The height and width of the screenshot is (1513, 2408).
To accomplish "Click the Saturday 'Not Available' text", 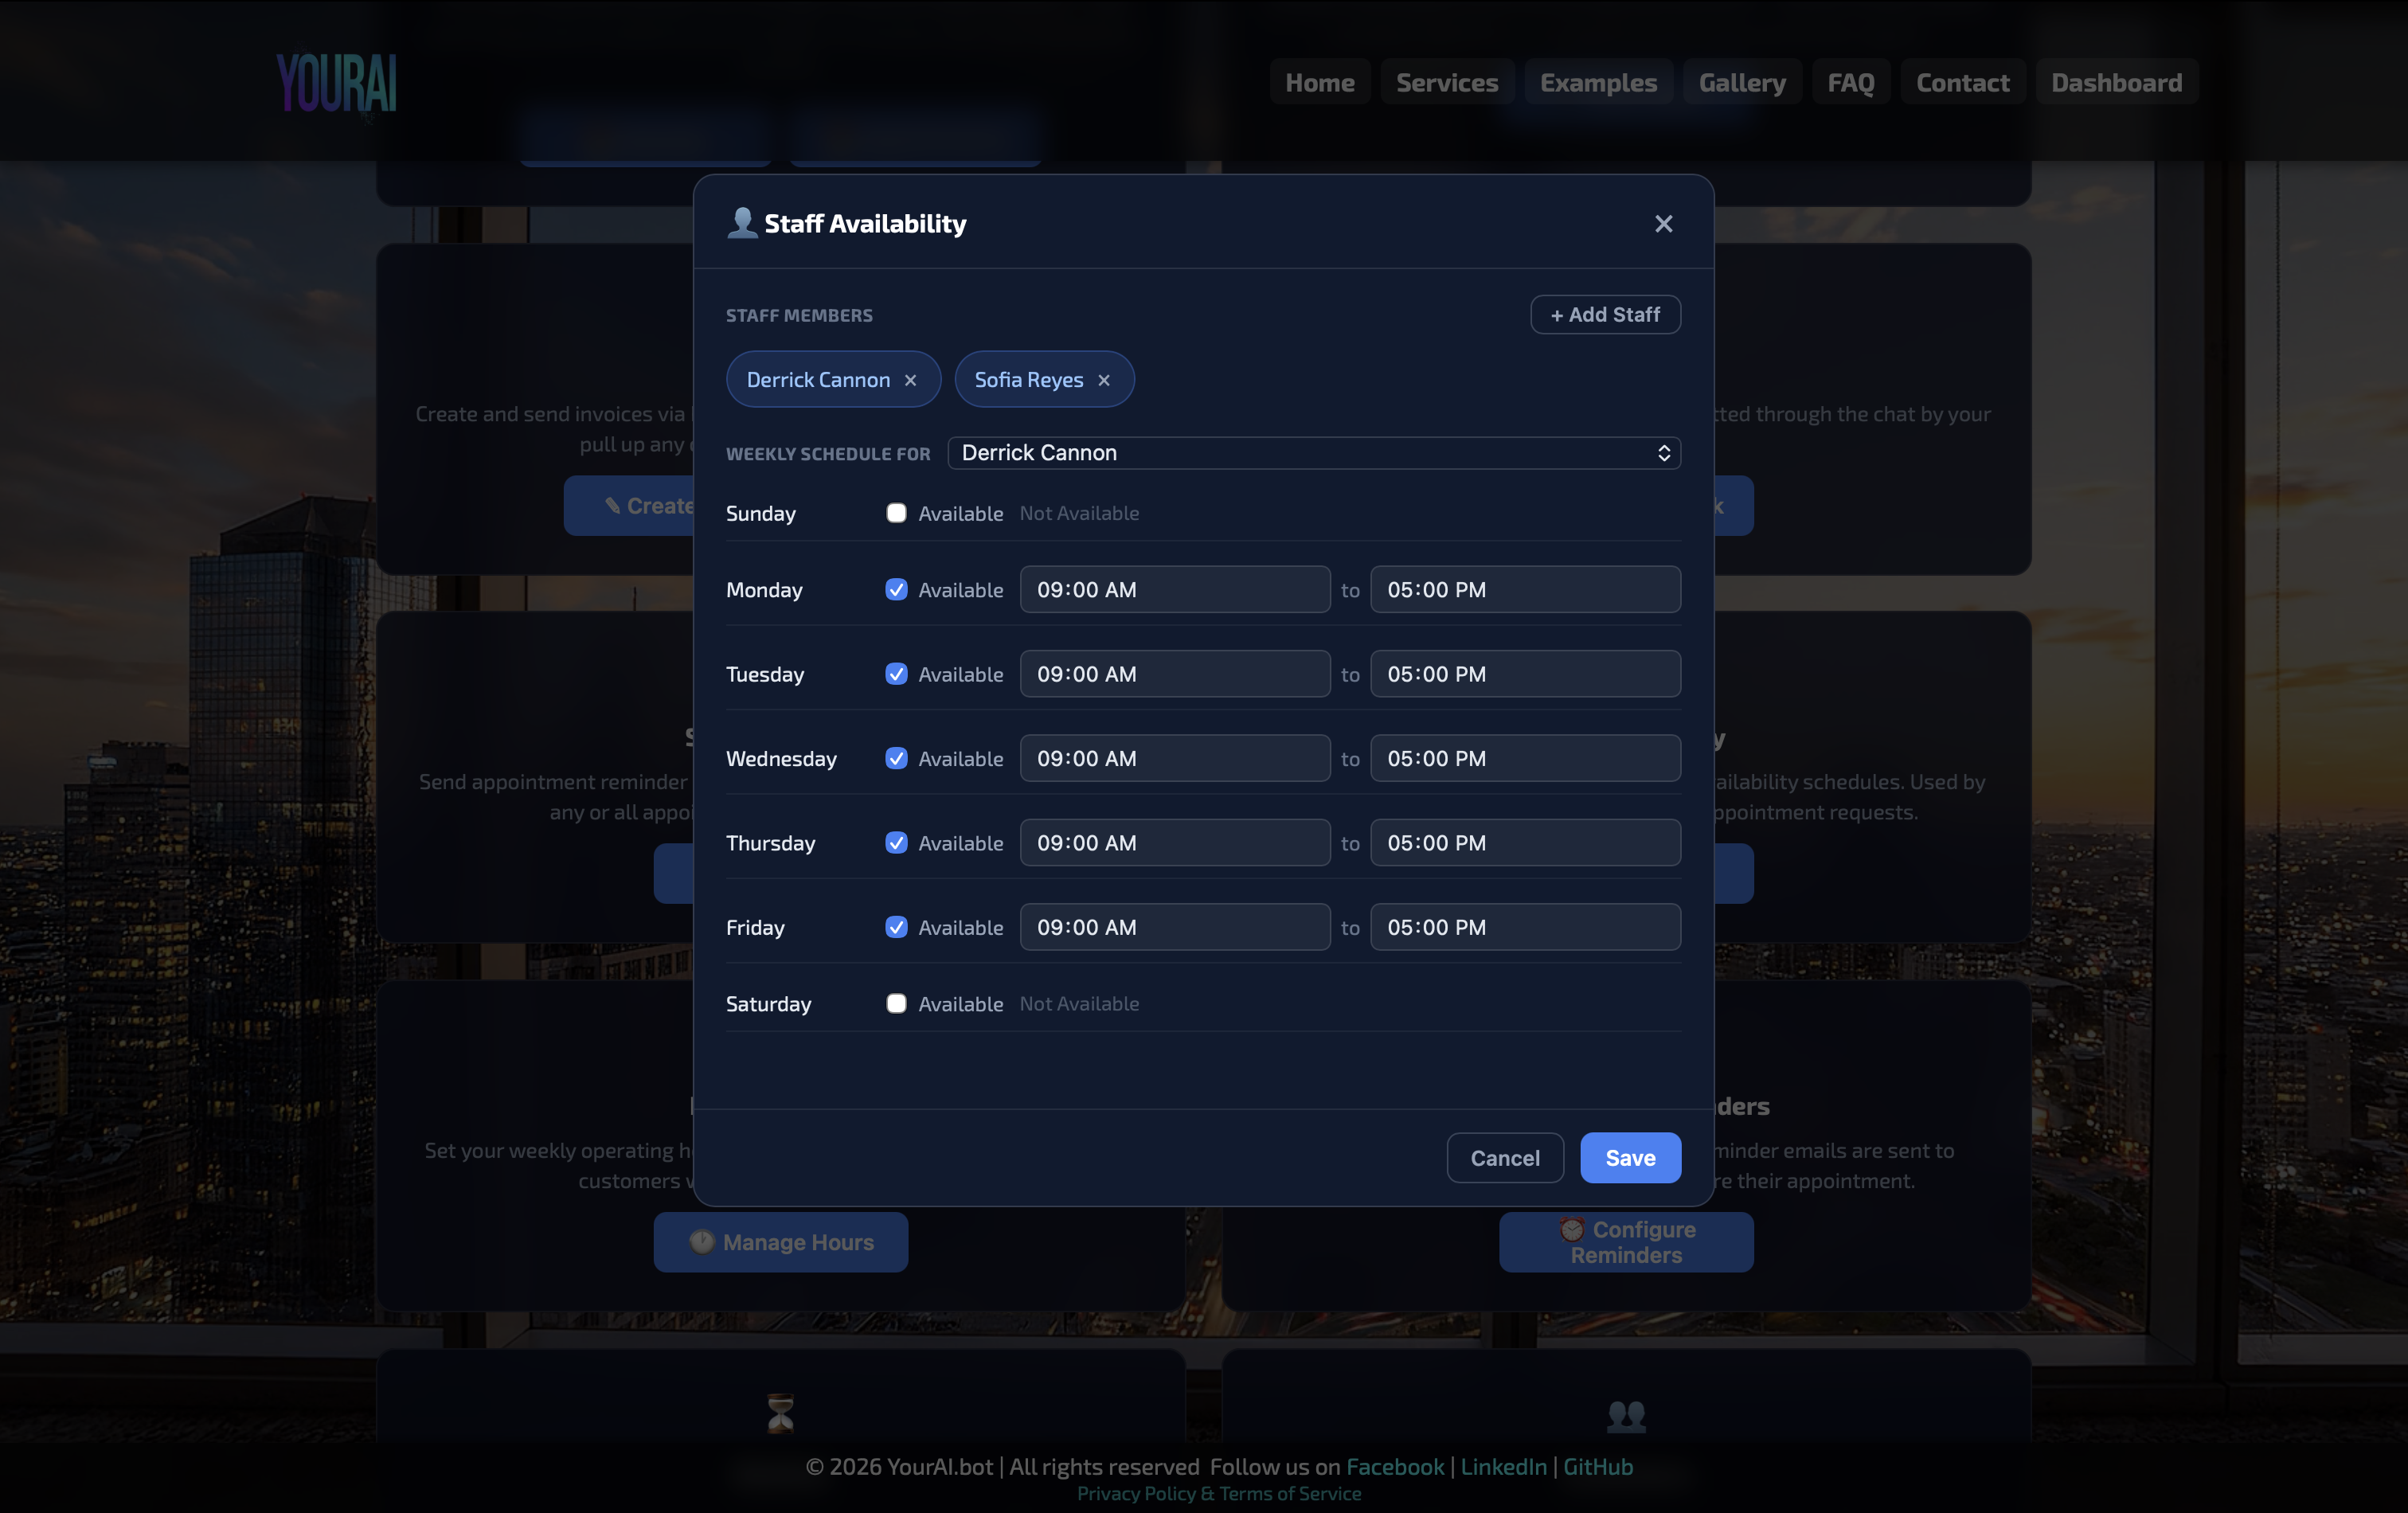I will click(1079, 1004).
